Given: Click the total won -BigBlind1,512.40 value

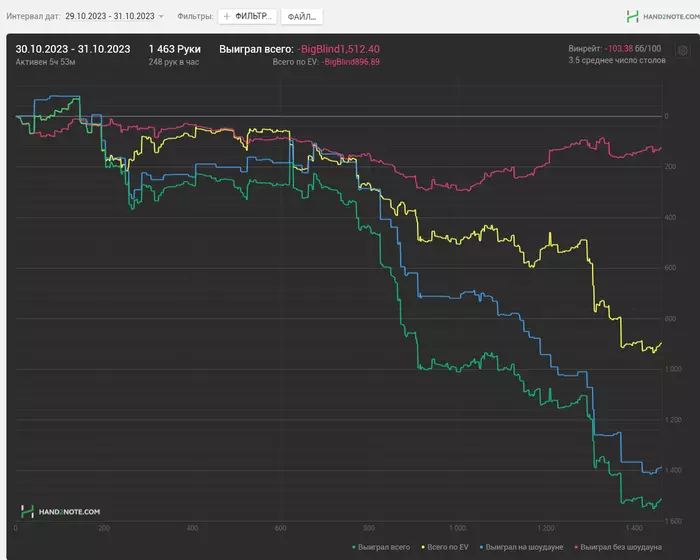Looking at the screenshot, I should [338, 48].
